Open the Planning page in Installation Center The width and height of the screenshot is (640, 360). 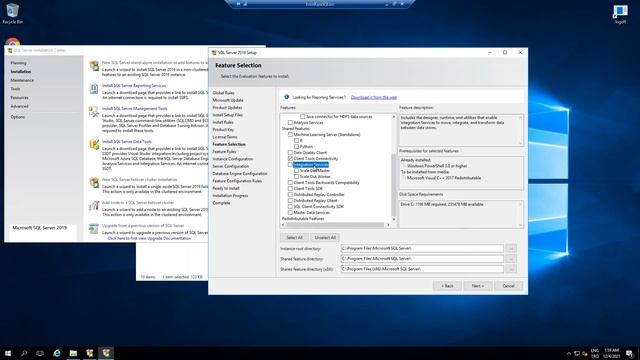18,63
